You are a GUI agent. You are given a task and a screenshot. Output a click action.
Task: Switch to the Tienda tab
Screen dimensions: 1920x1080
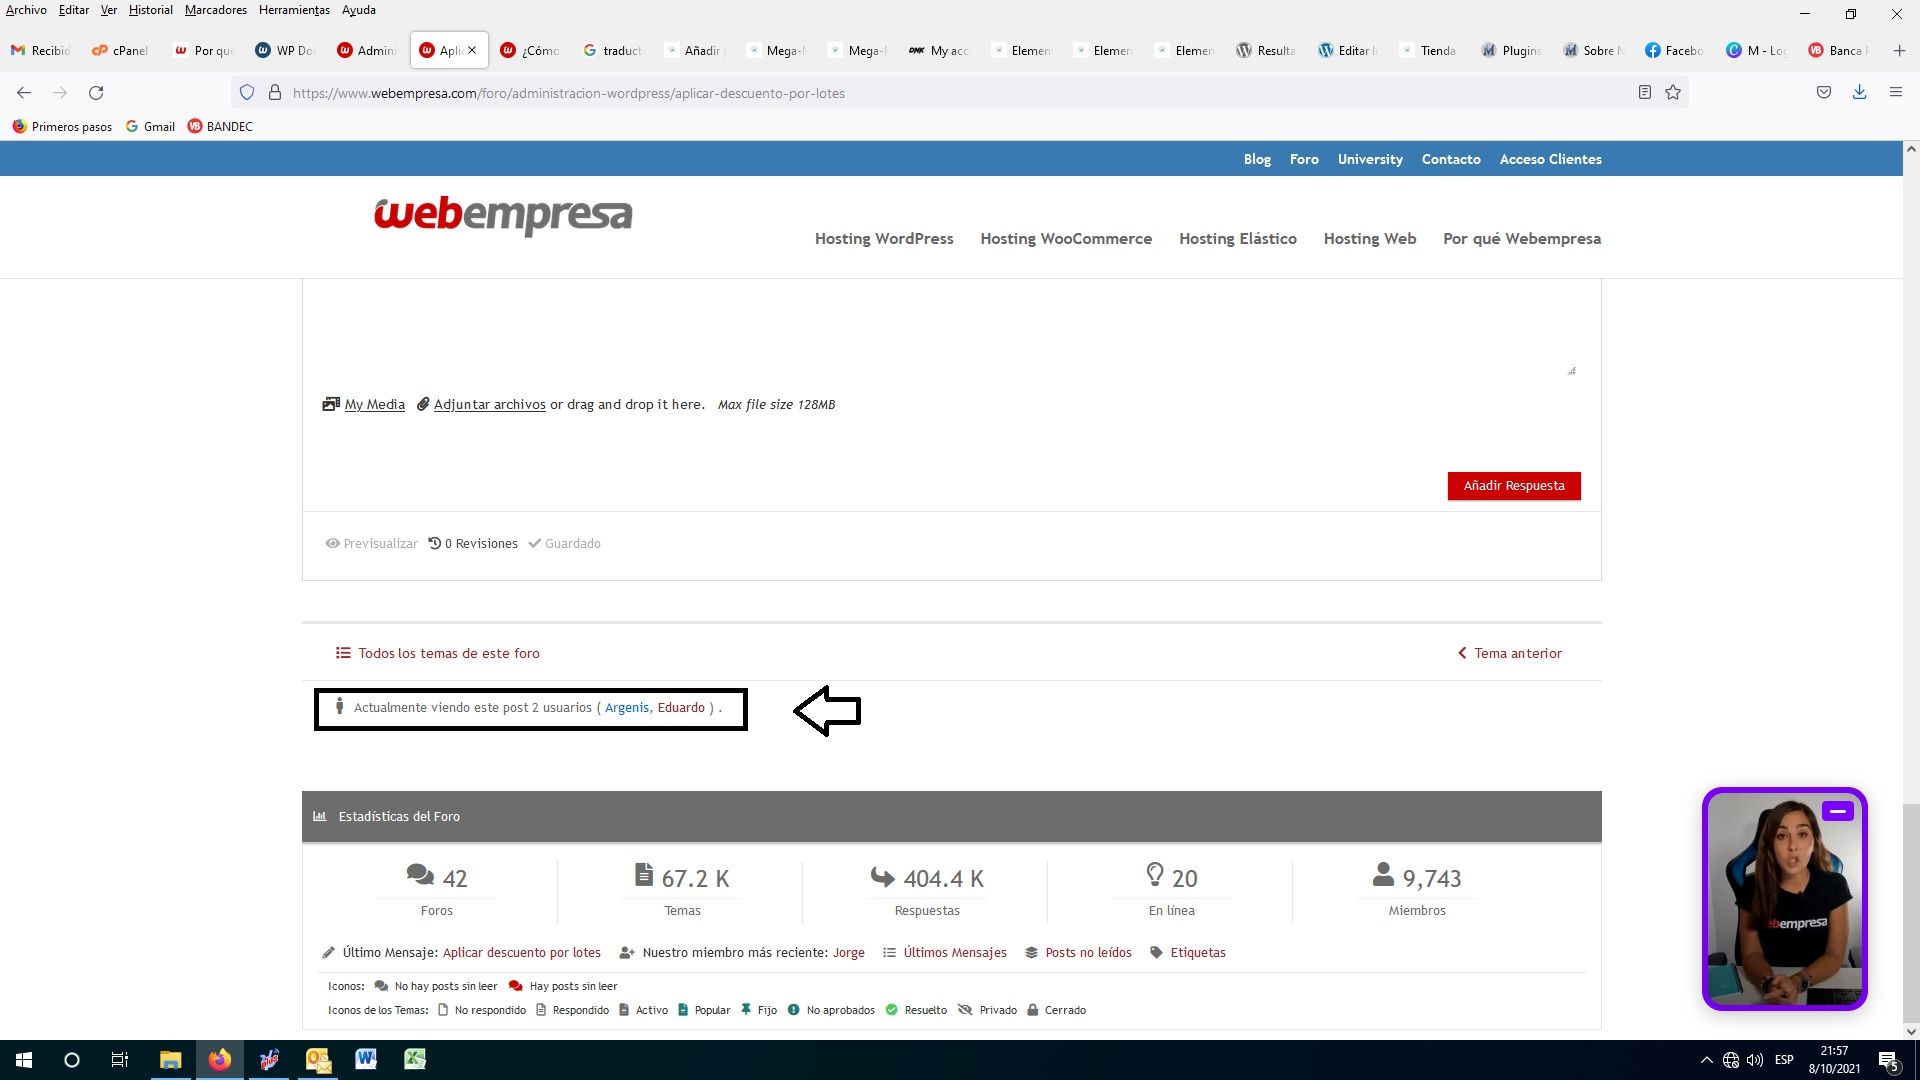tap(1430, 50)
